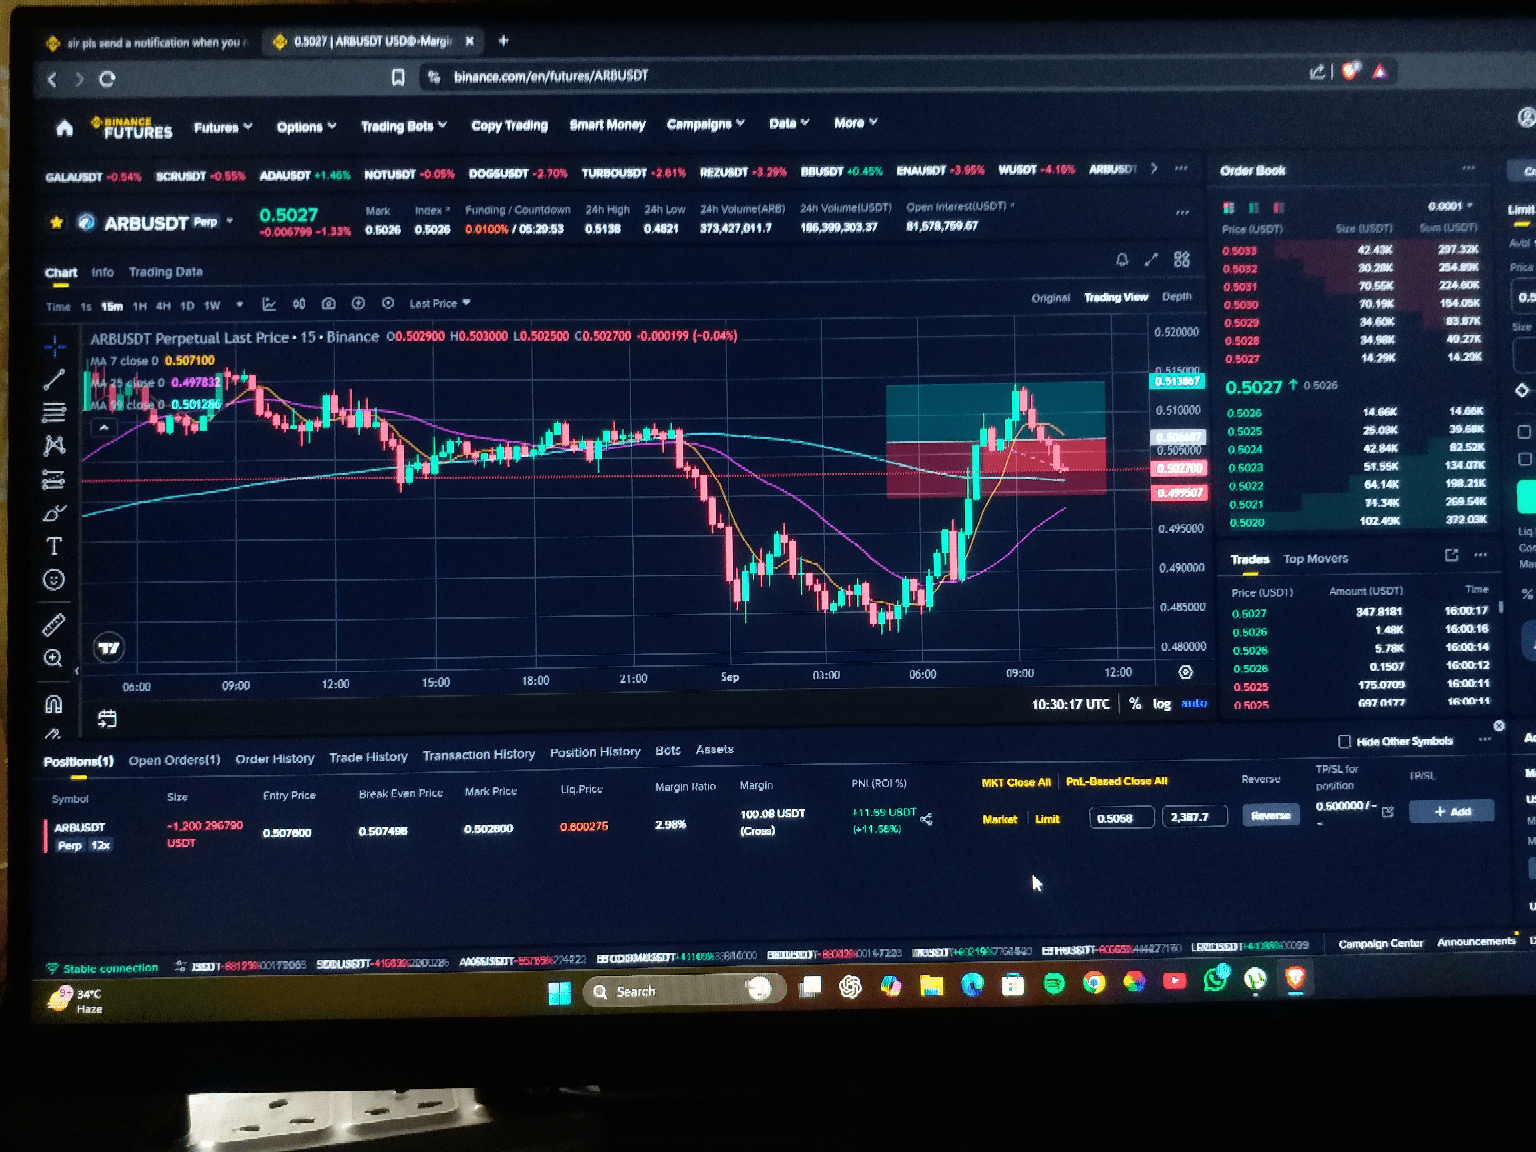Edit the close price field 0.5068

click(1121, 818)
